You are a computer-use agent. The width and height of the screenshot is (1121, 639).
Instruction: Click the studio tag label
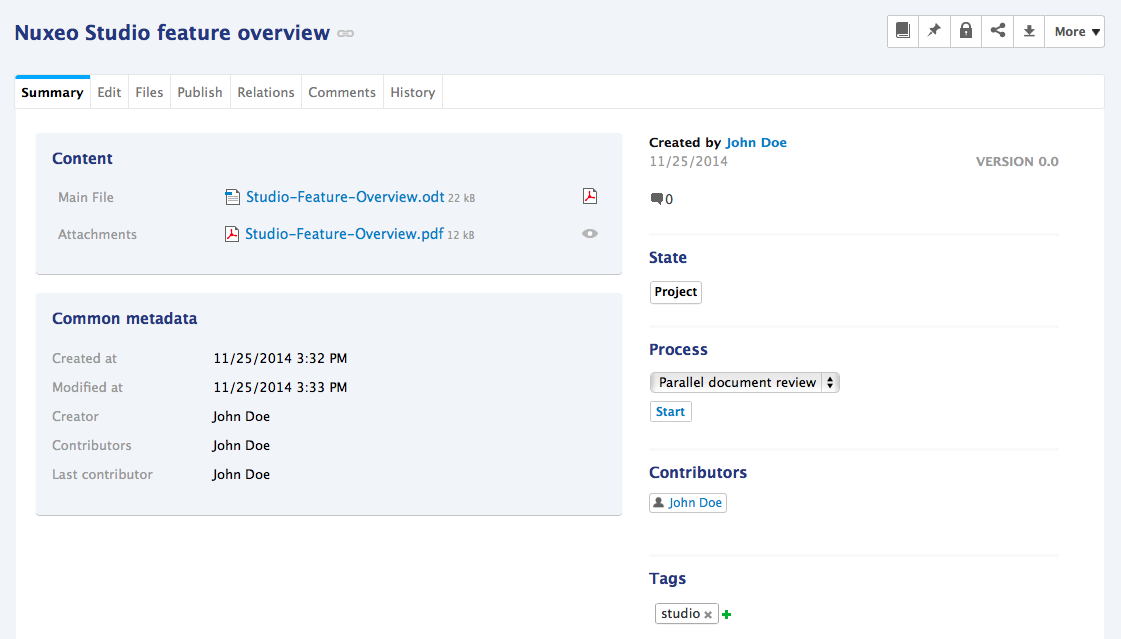pos(681,613)
